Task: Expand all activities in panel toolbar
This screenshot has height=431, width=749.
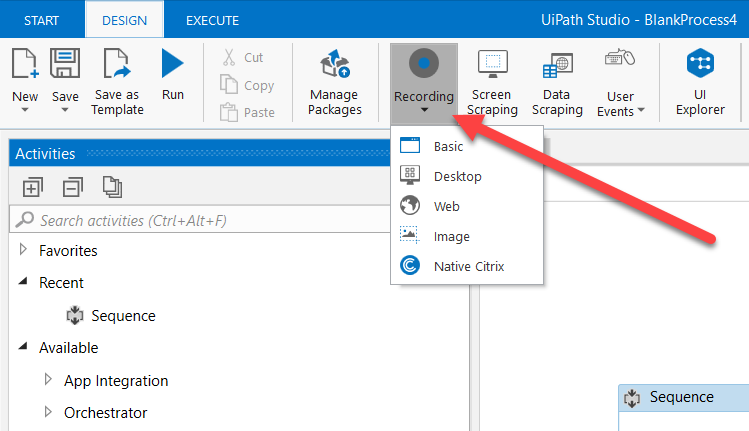Action: [x=33, y=186]
